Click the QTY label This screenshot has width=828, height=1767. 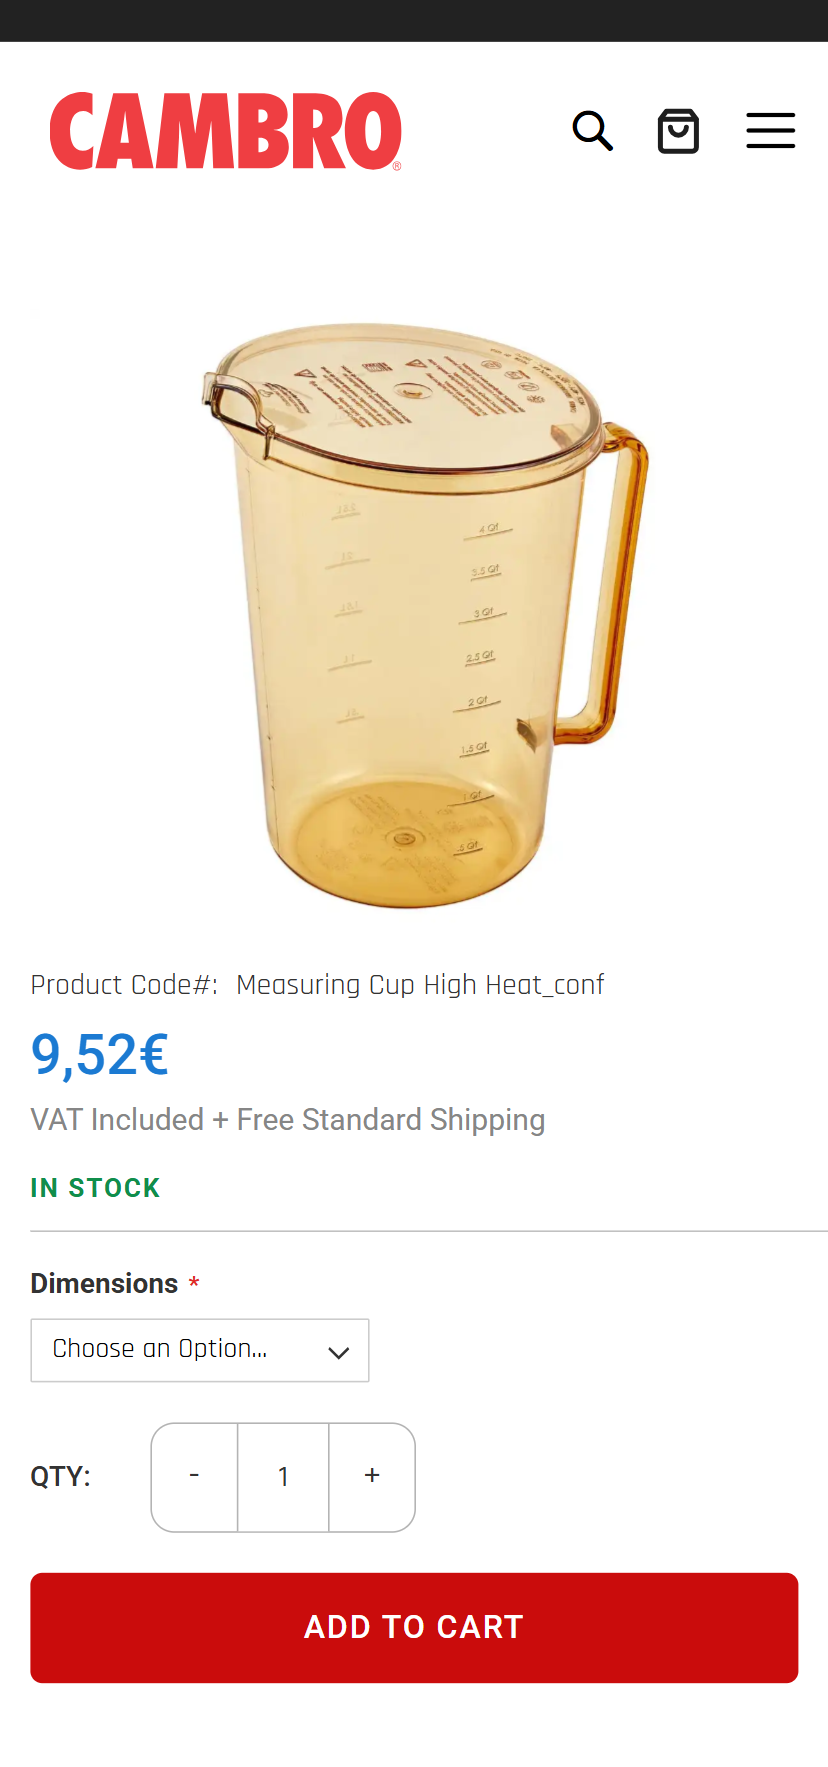tap(61, 1477)
